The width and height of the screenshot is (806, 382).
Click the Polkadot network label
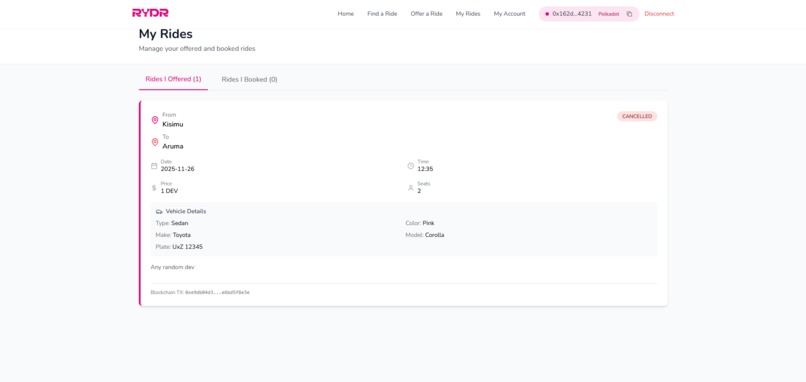609,14
